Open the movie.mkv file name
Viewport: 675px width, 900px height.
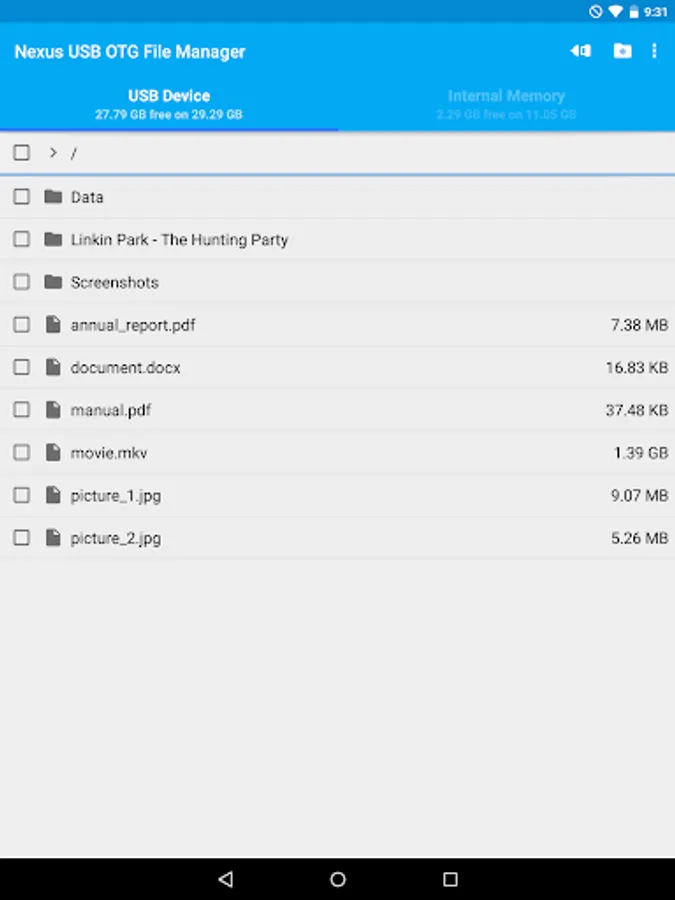coord(109,453)
